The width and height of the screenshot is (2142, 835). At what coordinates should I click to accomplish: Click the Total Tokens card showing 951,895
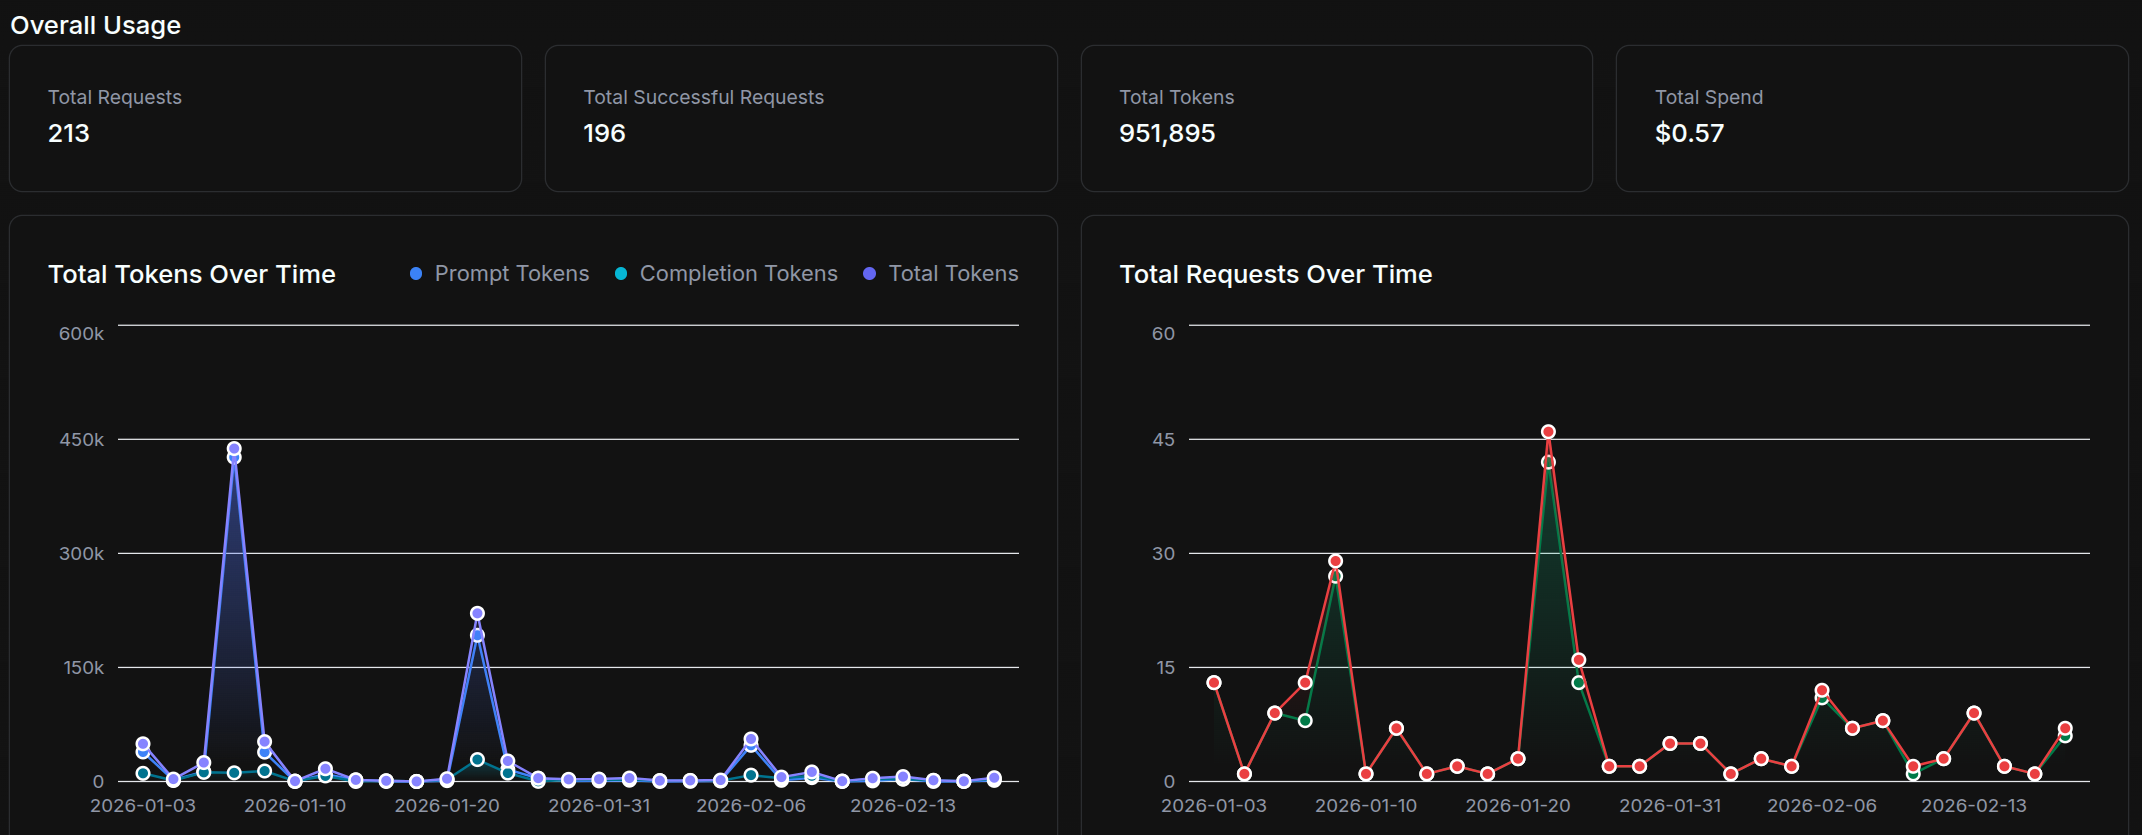point(1336,118)
